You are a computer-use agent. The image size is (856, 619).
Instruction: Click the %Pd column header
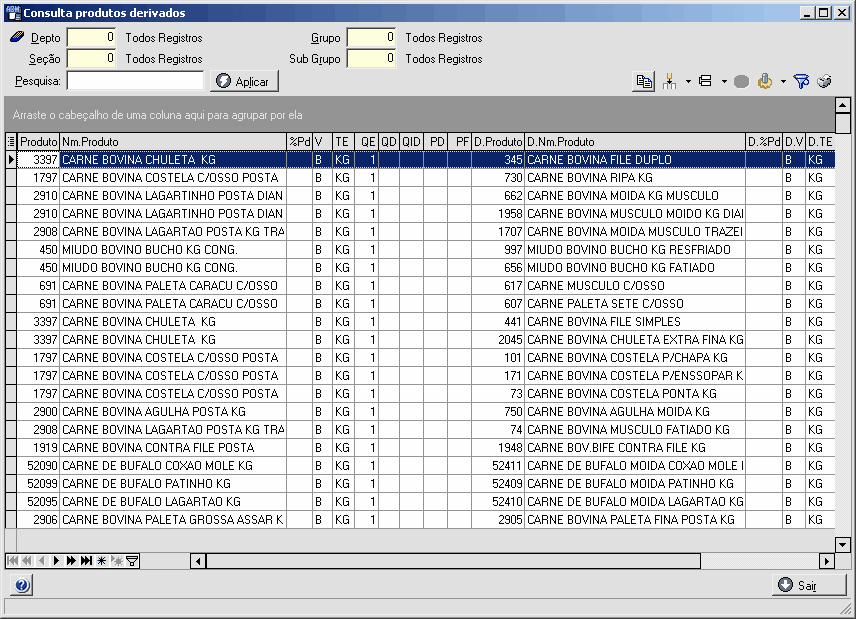pos(299,142)
